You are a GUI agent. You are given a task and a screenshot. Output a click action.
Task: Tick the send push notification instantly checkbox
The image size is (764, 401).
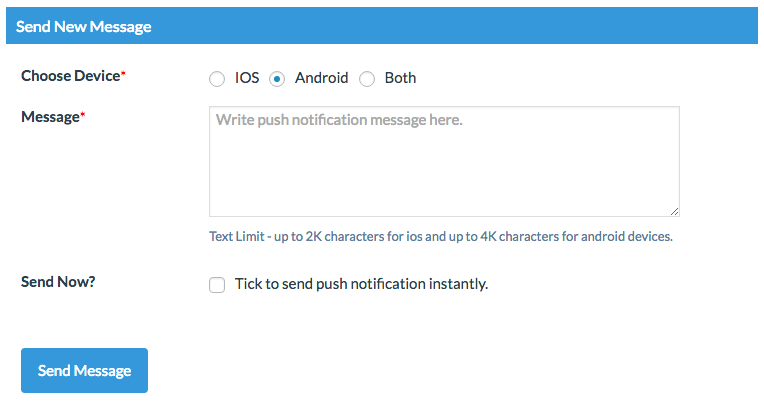(217, 285)
